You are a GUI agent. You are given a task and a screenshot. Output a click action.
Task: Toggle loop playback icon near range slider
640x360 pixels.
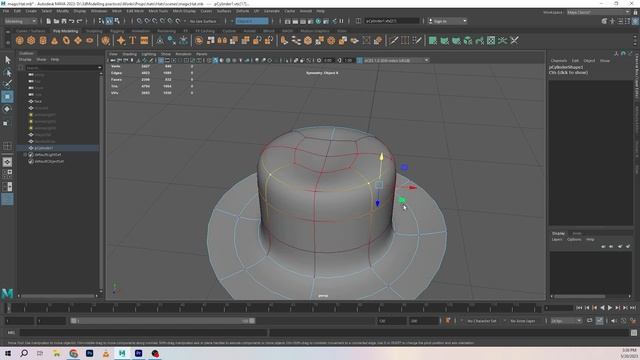coord(589,321)
